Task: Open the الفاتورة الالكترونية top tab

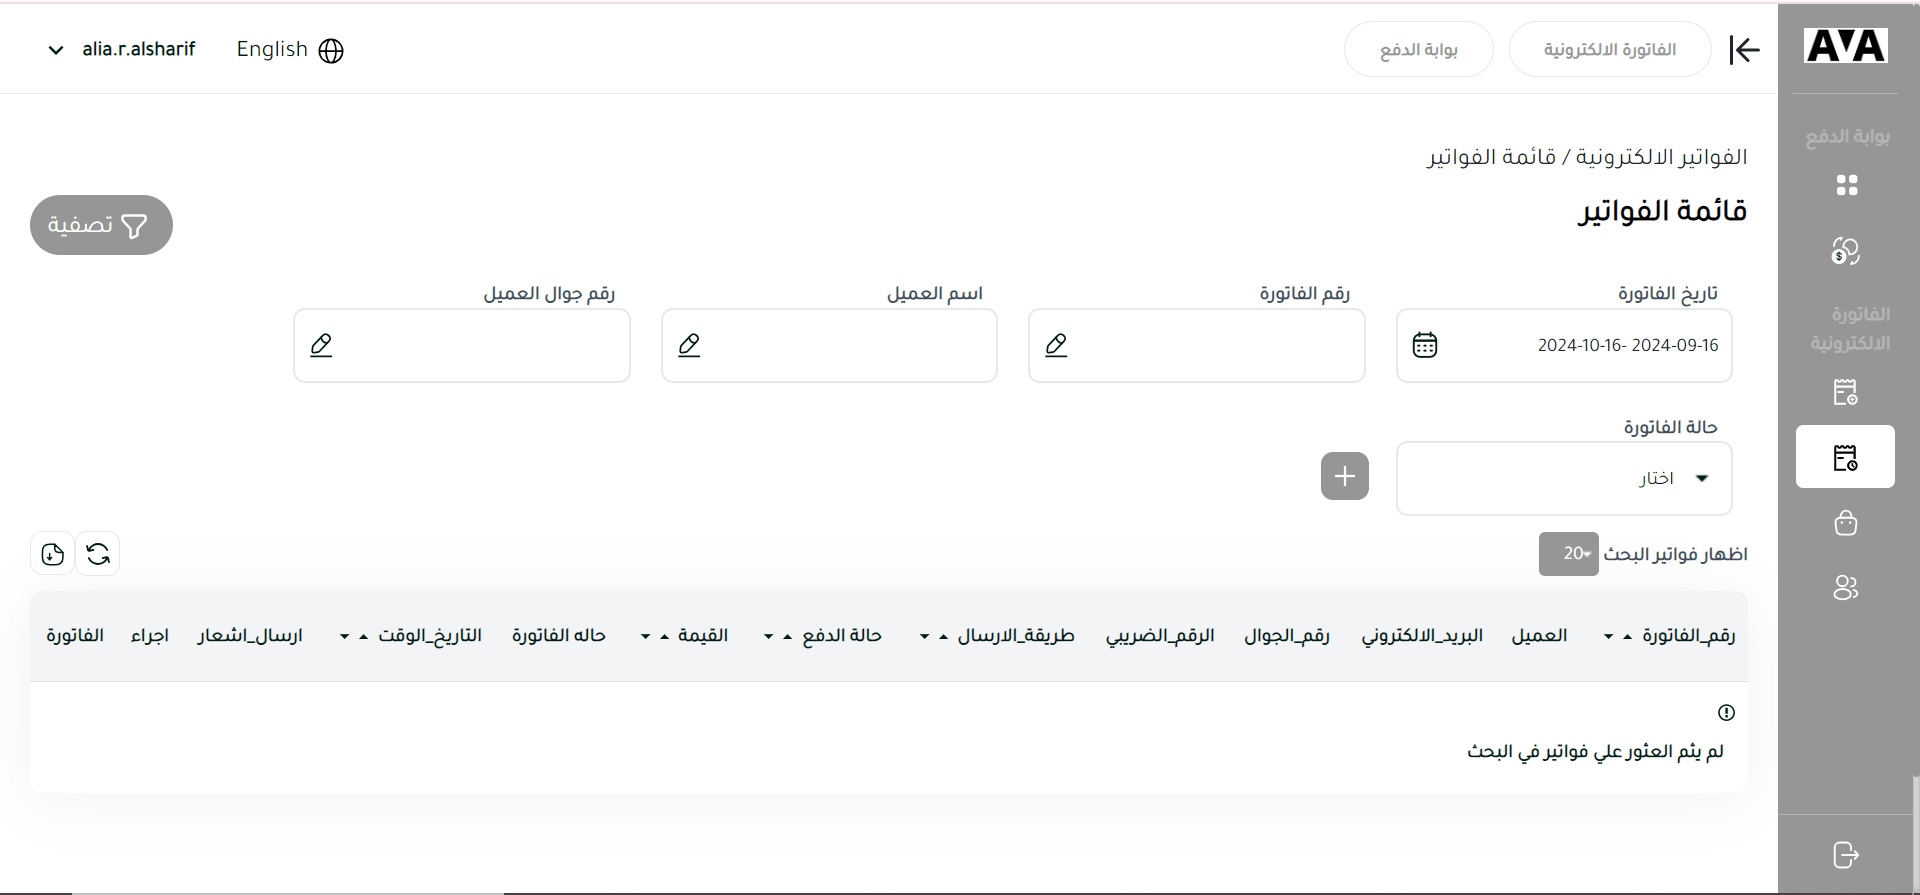Action: [x=1610, y=49]
